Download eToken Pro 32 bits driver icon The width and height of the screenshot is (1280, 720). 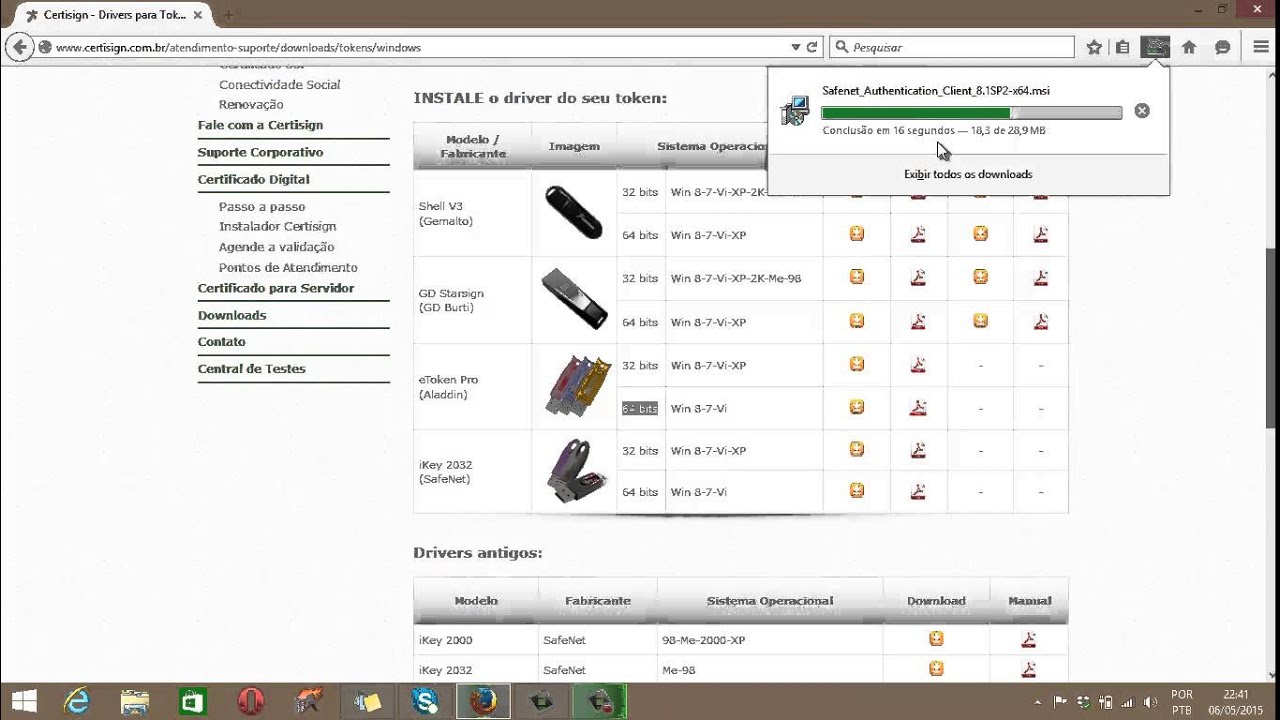[x=857, y=364]
